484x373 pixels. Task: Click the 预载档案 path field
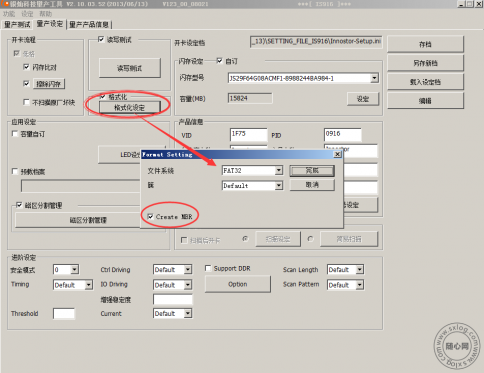tap(81, 186)
